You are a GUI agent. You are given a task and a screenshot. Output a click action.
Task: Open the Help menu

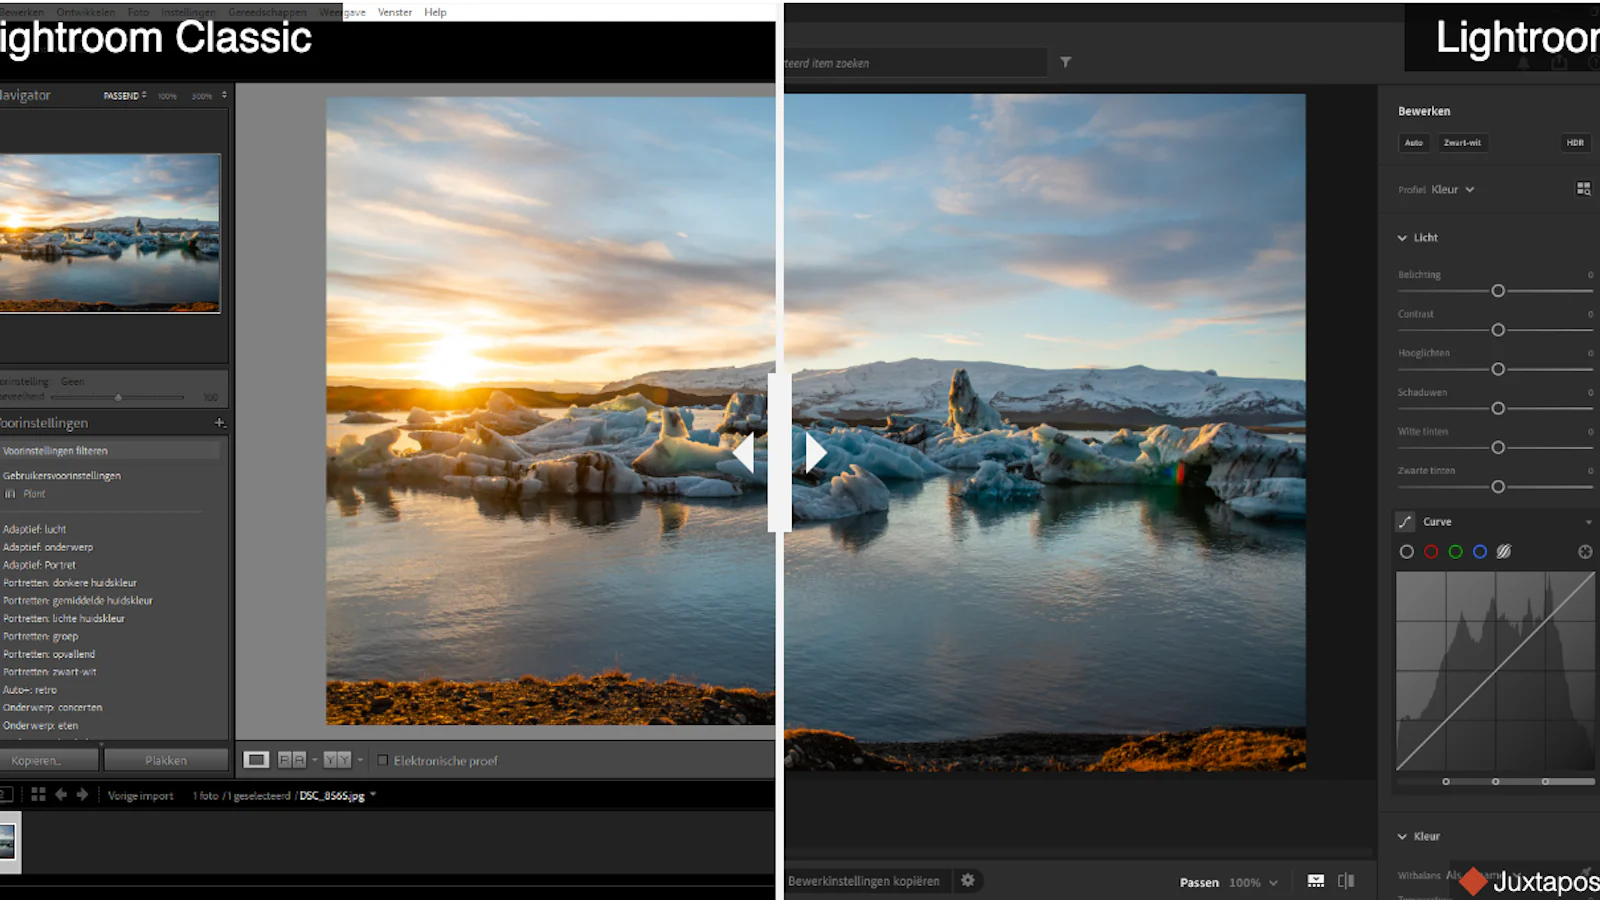click(x=435, y=12)
